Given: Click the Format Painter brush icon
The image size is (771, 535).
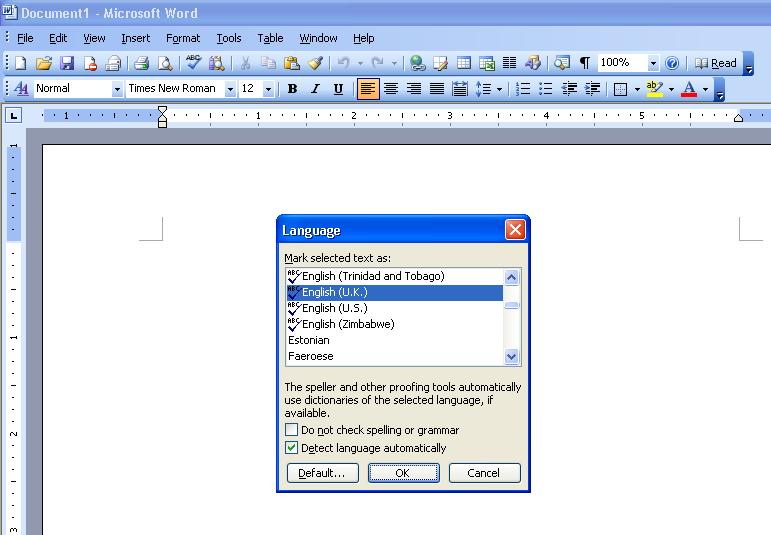Looking at the screenshot, I should [315, 63].
